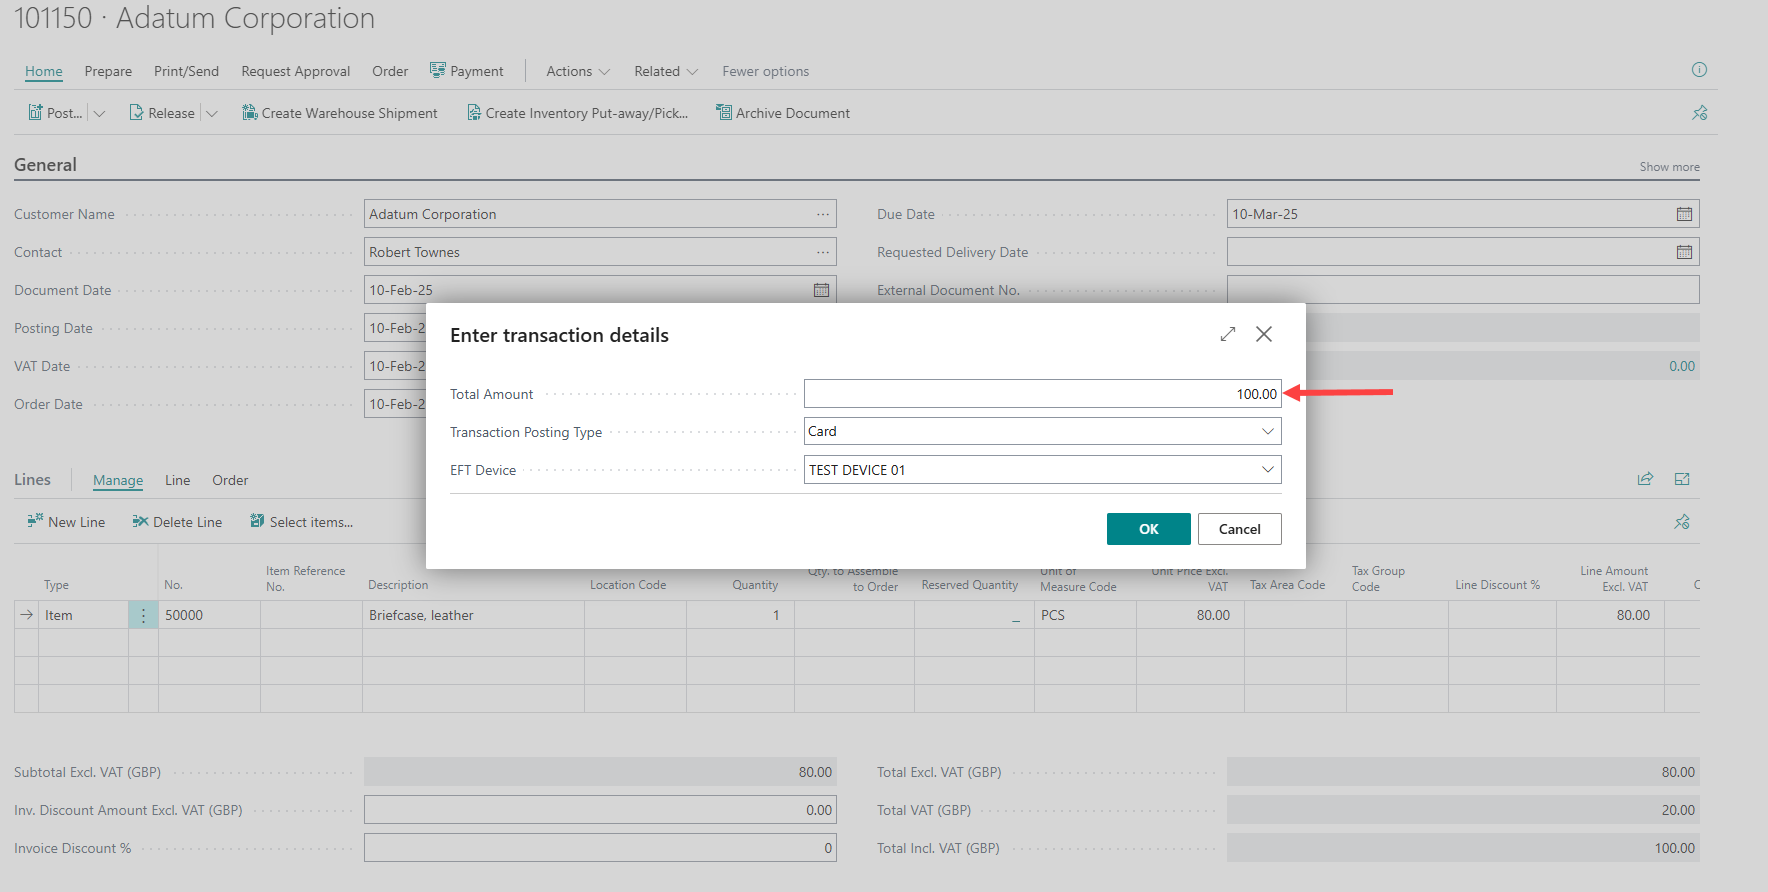Expand the EFT Device dropdown
This screenshot has height=892, width=1768.
pos(1267,470)
